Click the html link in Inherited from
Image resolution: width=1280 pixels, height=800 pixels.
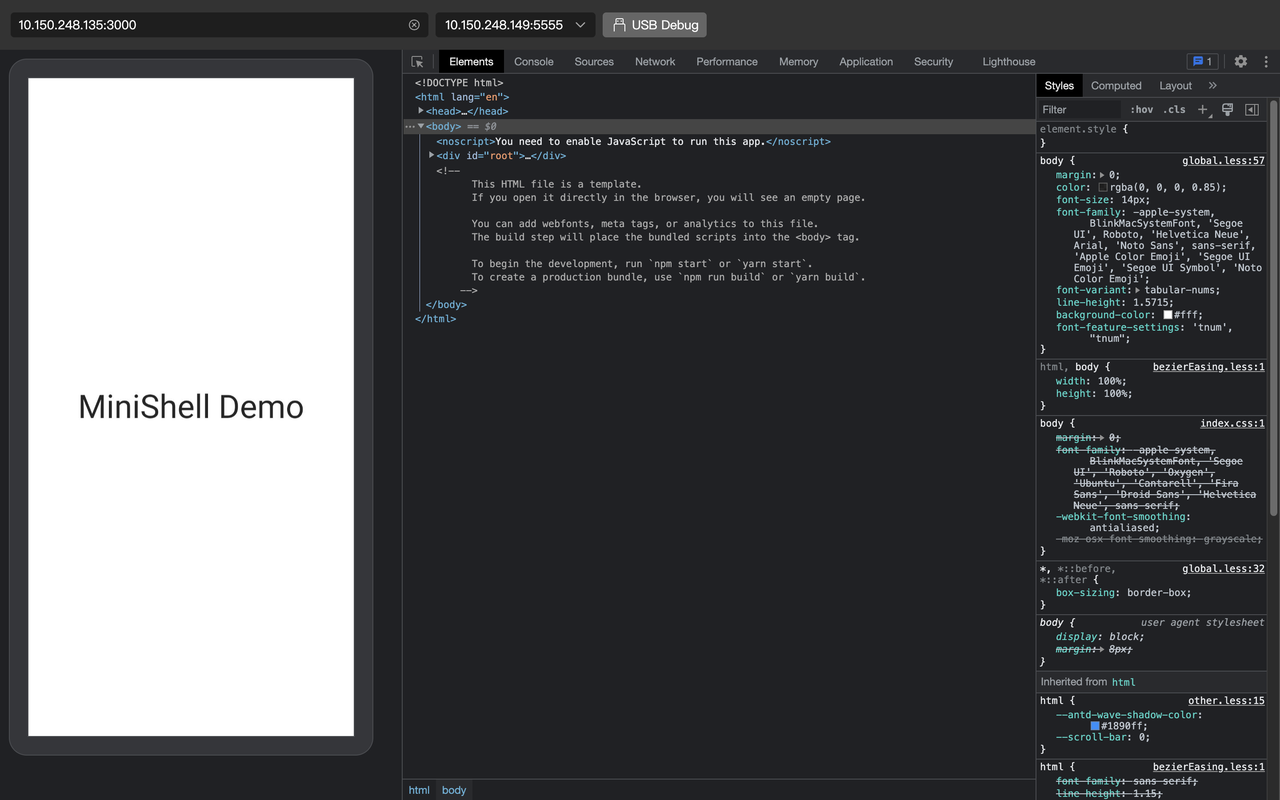1124,682
